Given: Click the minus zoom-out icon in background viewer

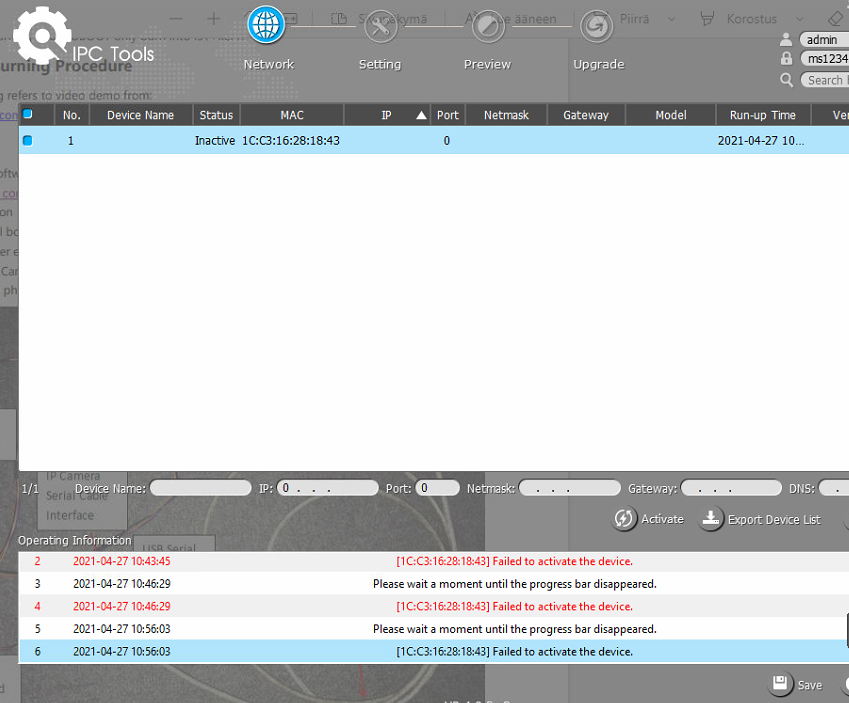Looking at the screenshot, I should [176, 19].
